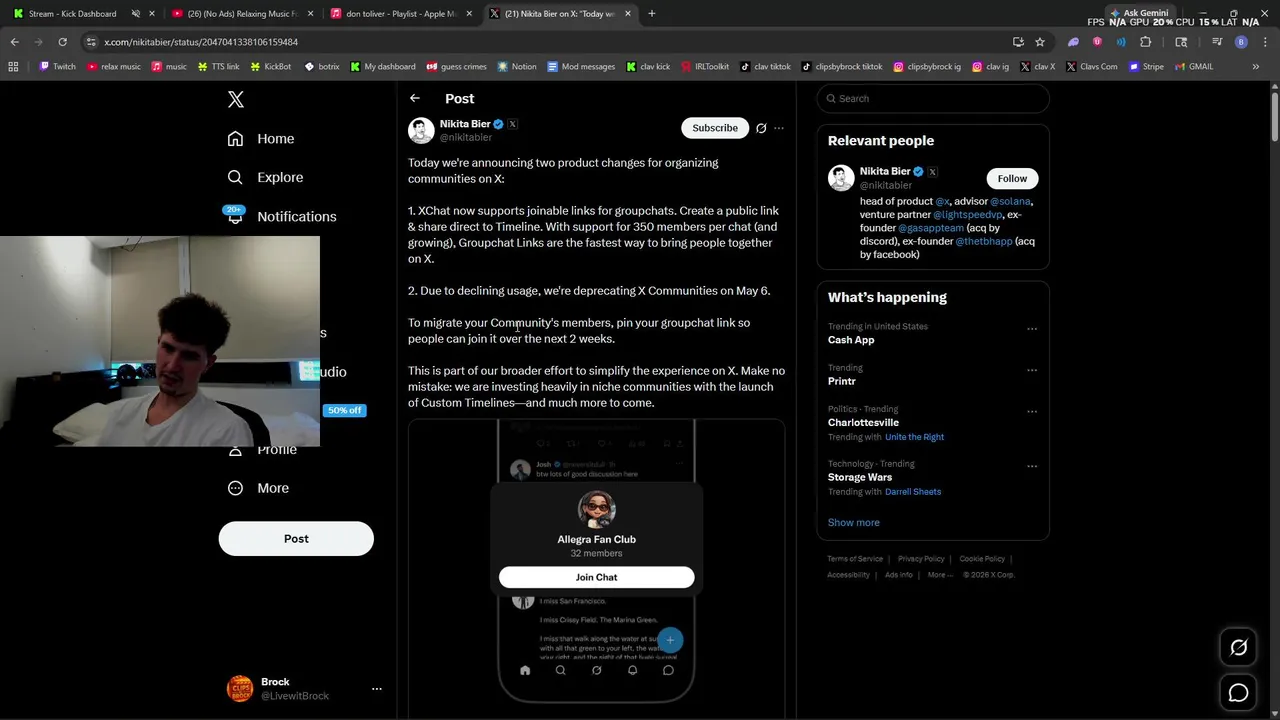Click Show more under What's happening
The height and width of the screenshot is (720, 1280).
pos(854,522)
